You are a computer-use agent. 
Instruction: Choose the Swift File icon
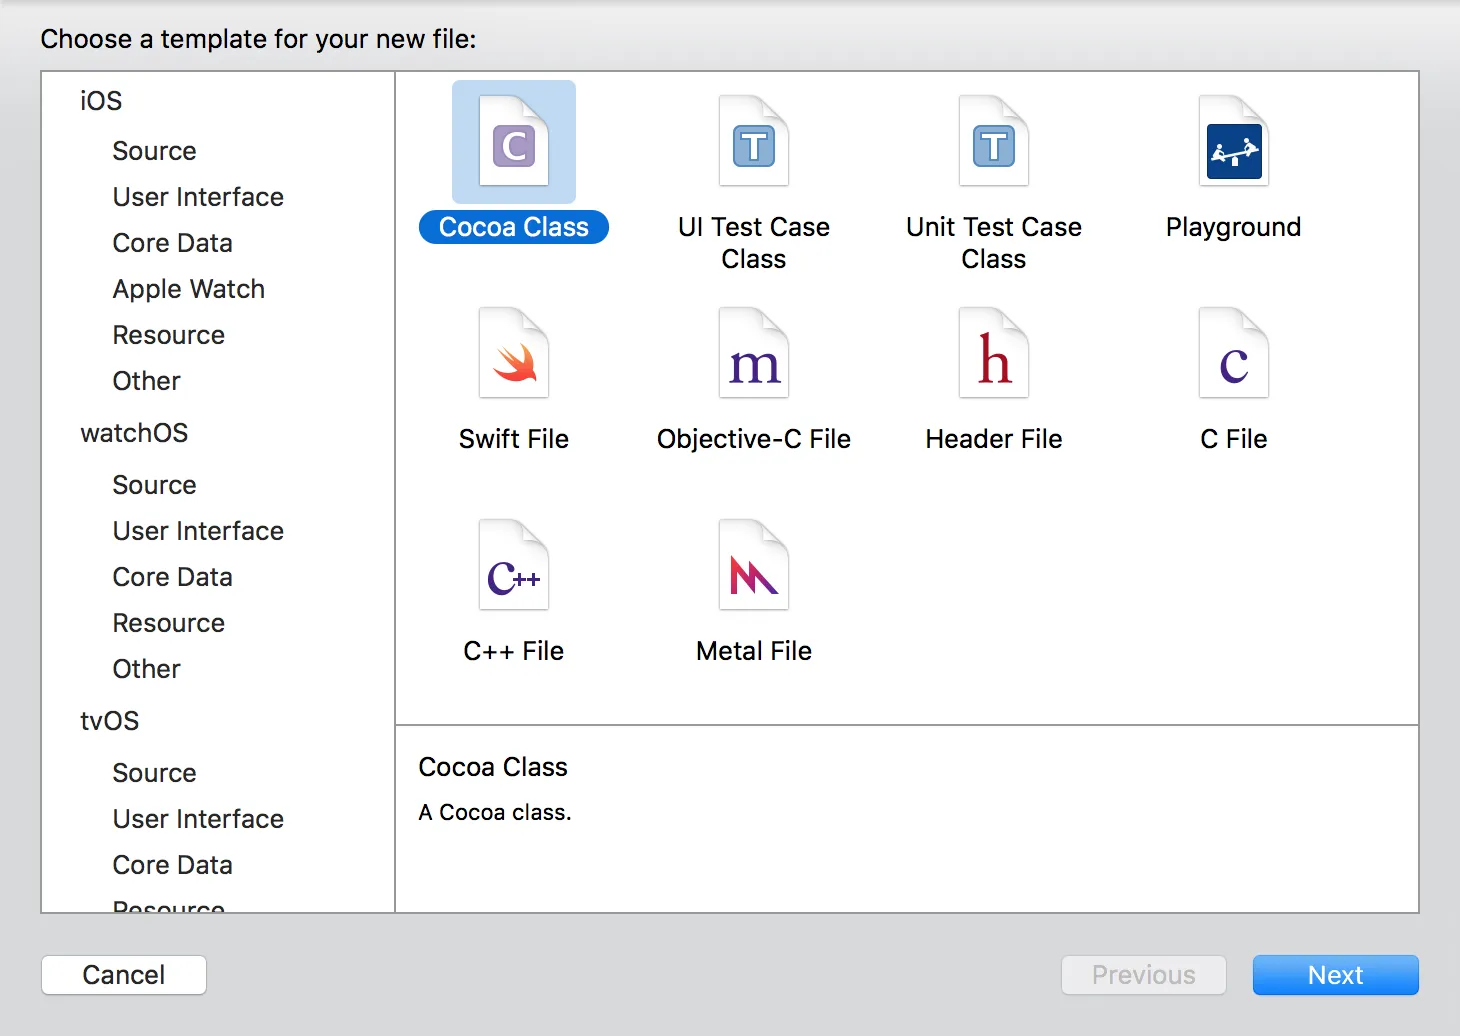[514, 354]
